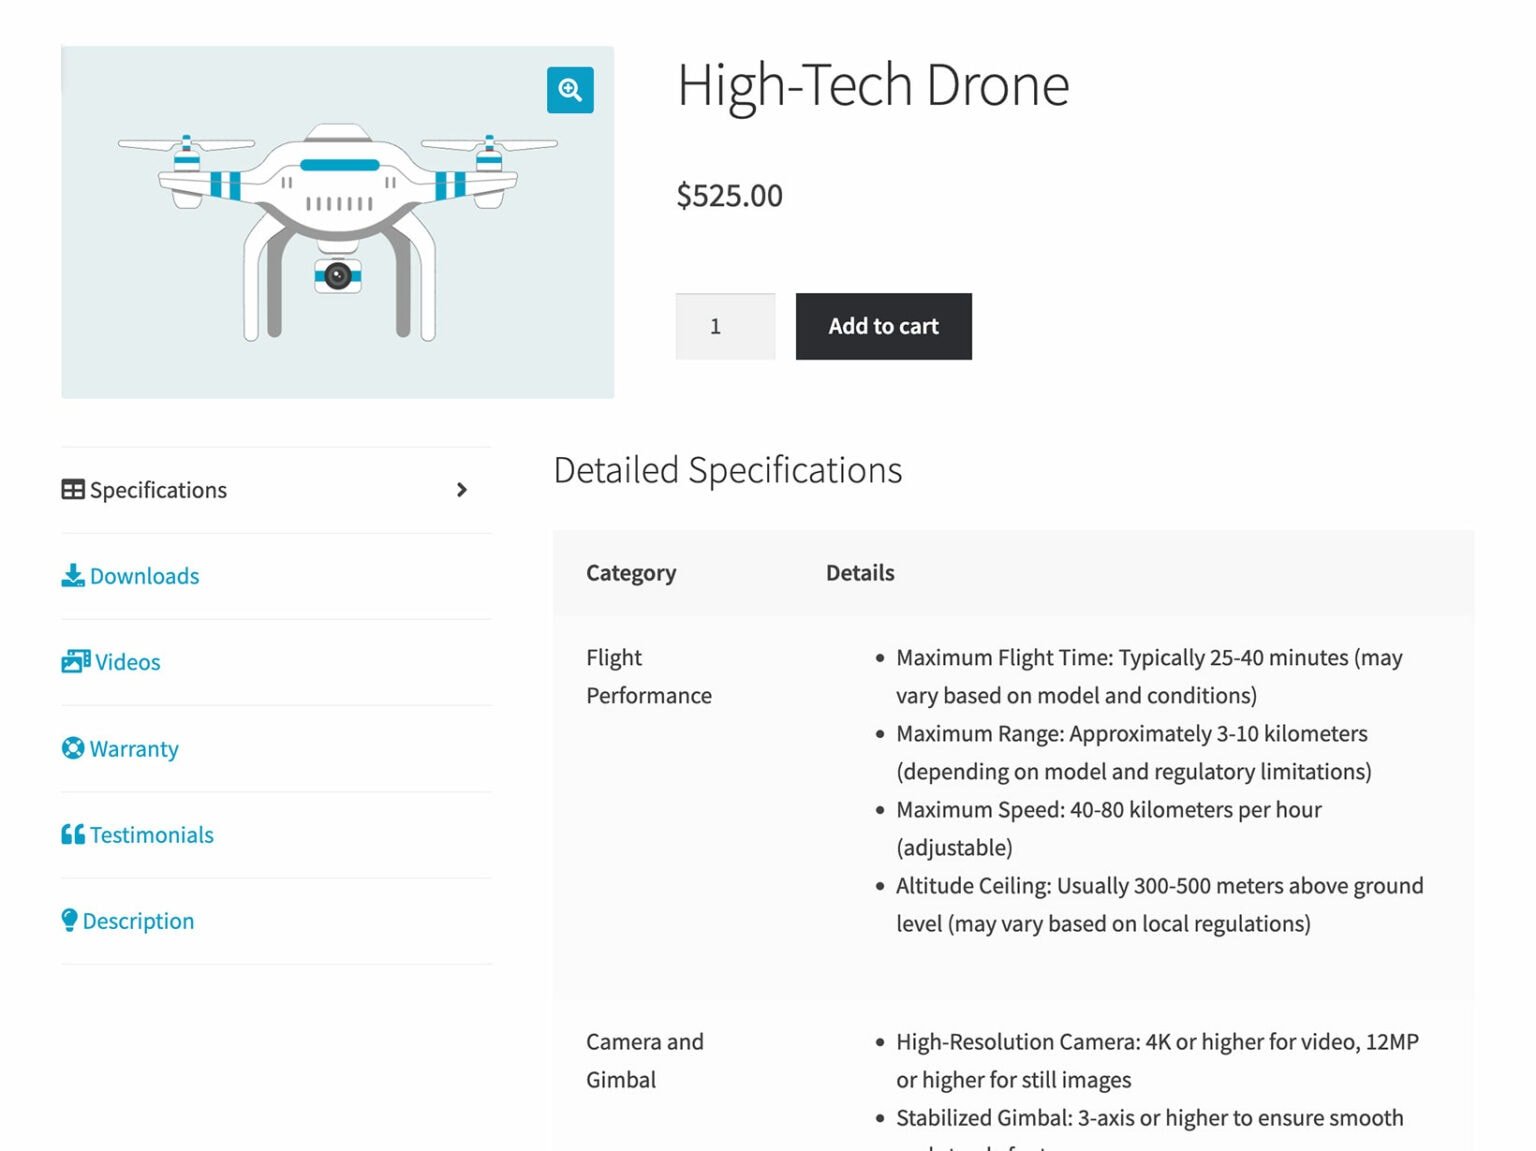Select the Flight Performance category cell
Viewport: 1536px width, 1151px height.
click(x=648, y=676)
